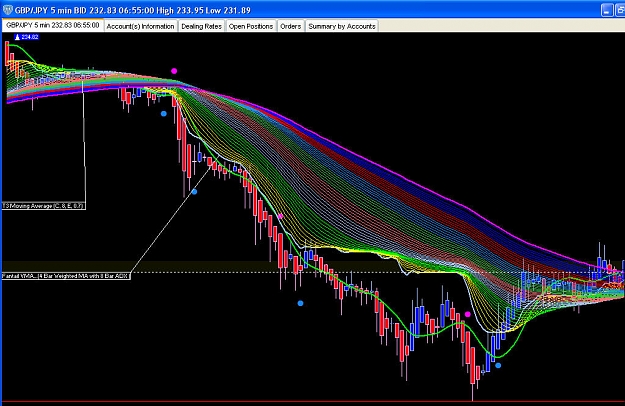Select the 4 Bar Weighted MA indicator label
This screenshot has width=625, height=406.
coord(66,276)
